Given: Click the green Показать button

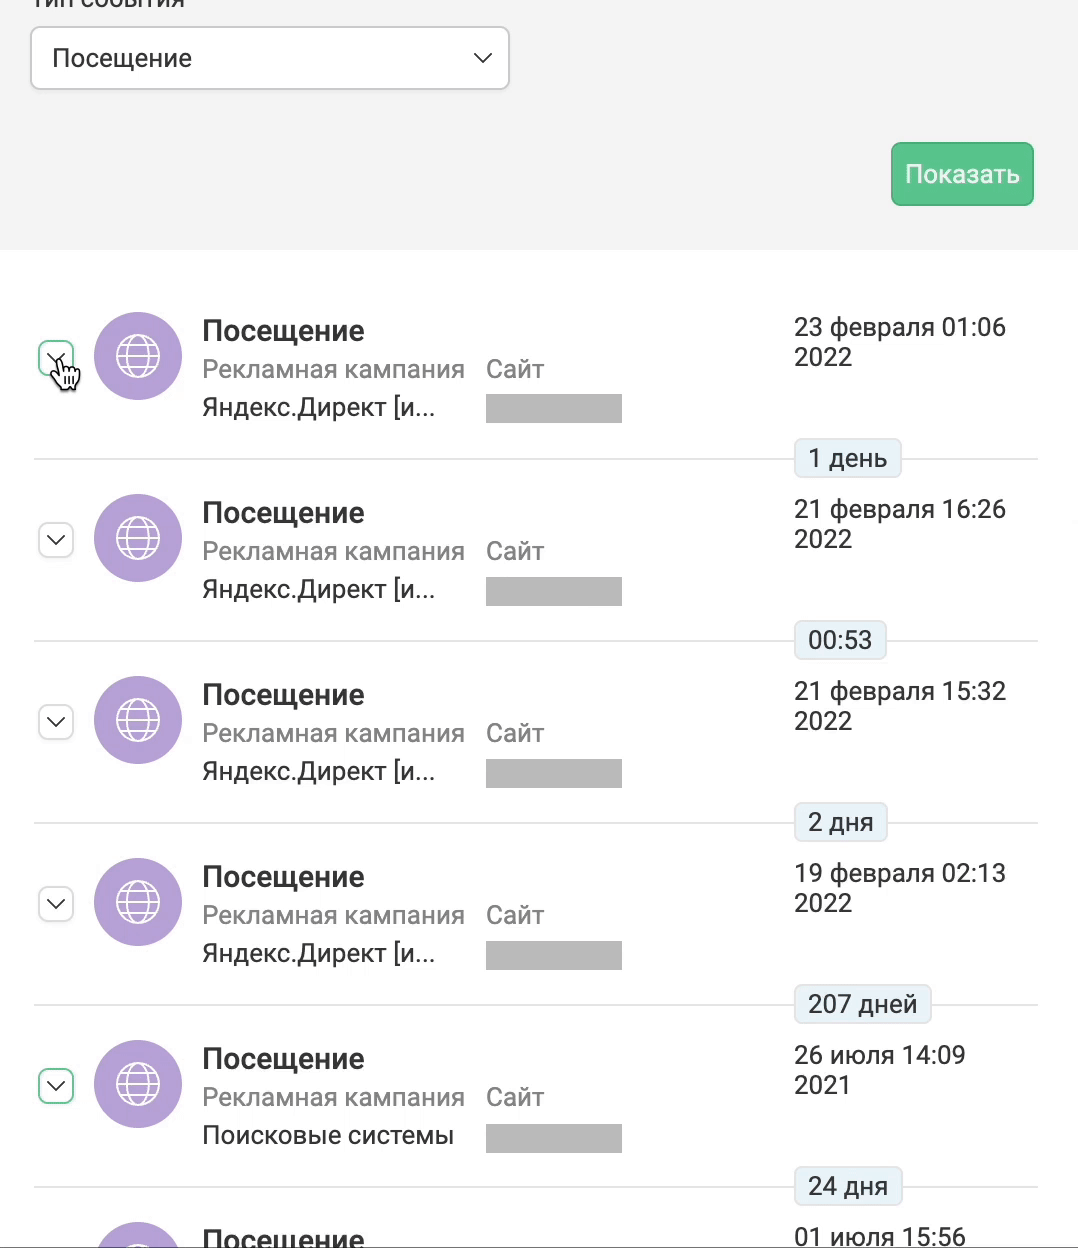Looking at the screenshot, I should pyautogui.click(x=962, y=174).
